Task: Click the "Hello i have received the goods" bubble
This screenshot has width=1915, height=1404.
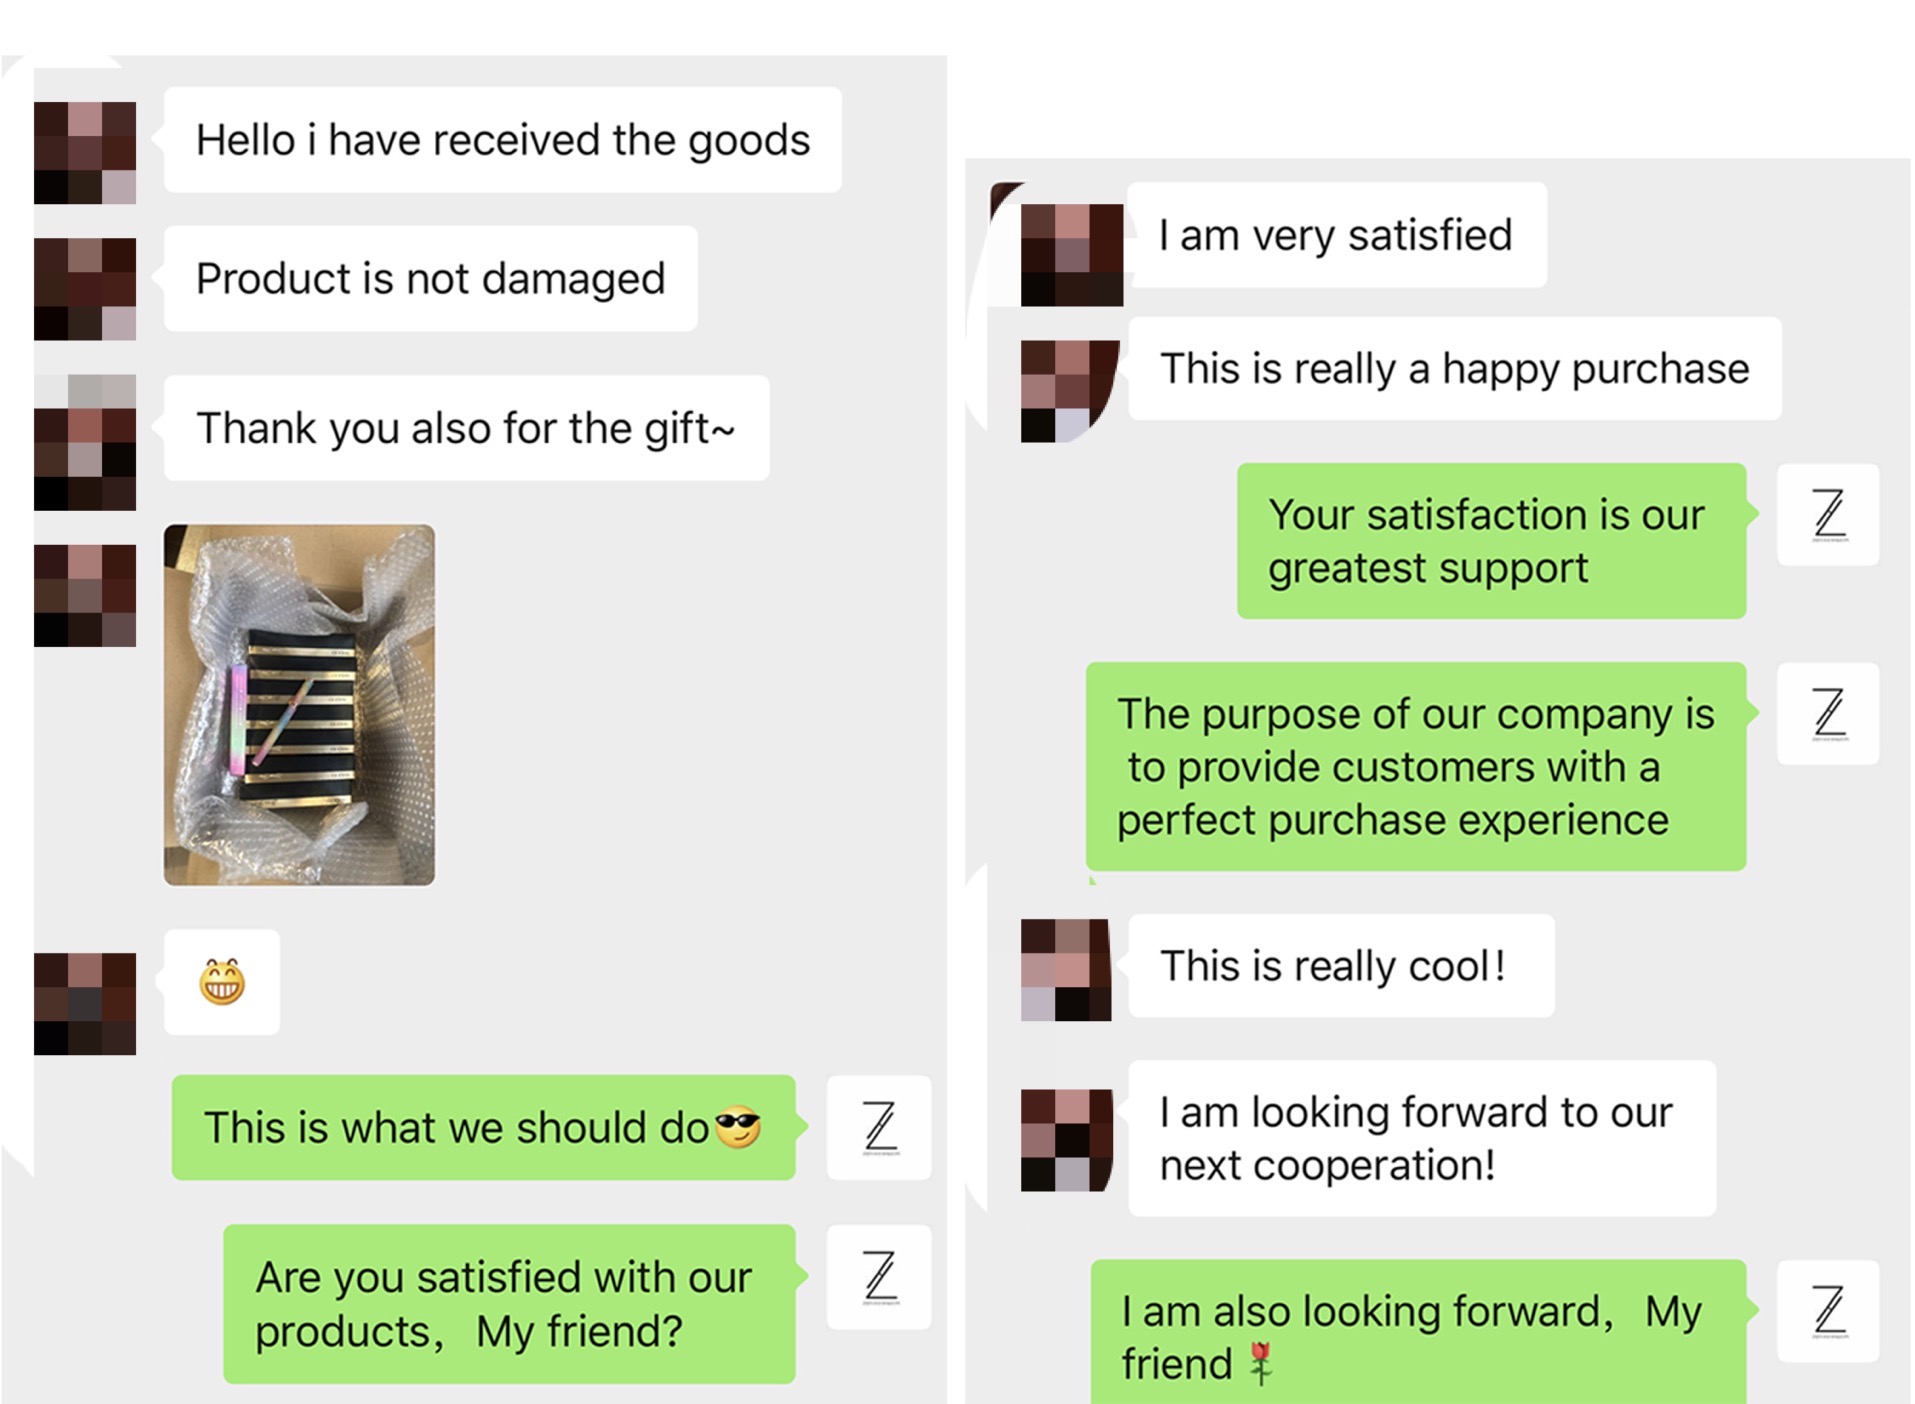Action: (x=502, y=140)
